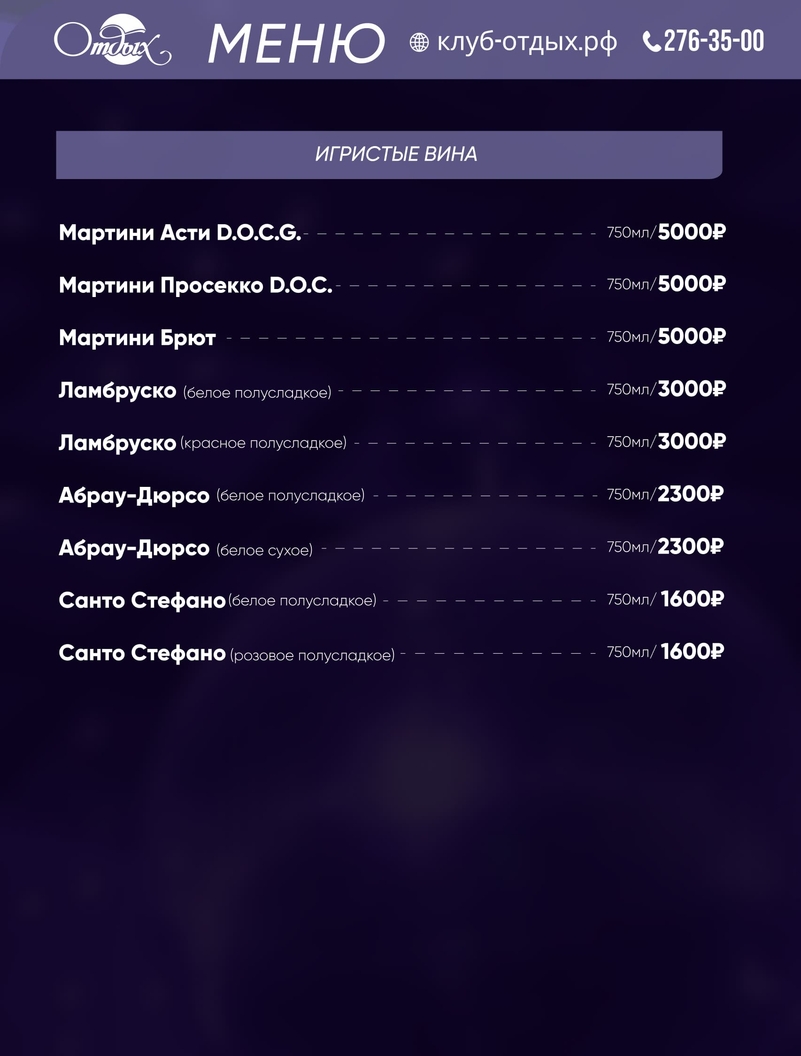Click the 1600₽ price of pink Санто Стефано
Image resolution: width=801 pixels, height=1056 pixels.
point(692,652)
